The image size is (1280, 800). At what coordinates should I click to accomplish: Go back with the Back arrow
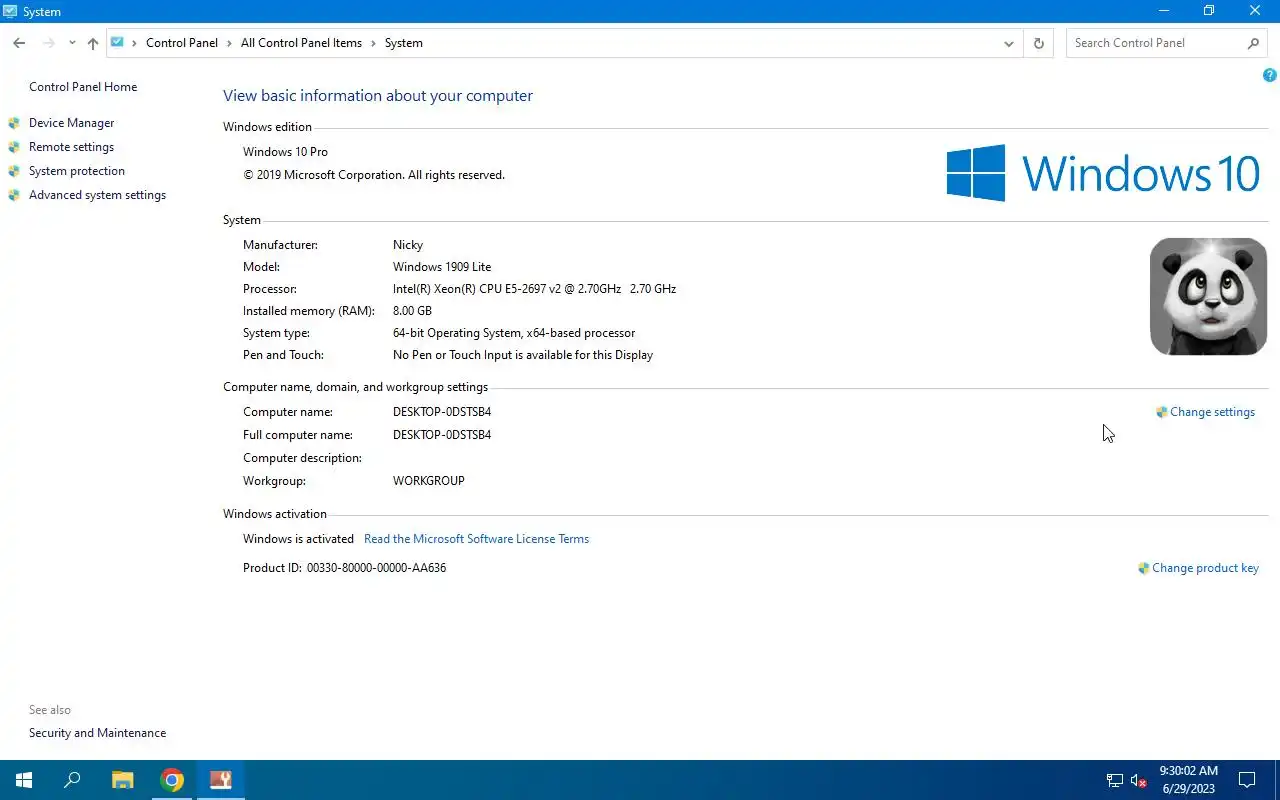(19, 43)
